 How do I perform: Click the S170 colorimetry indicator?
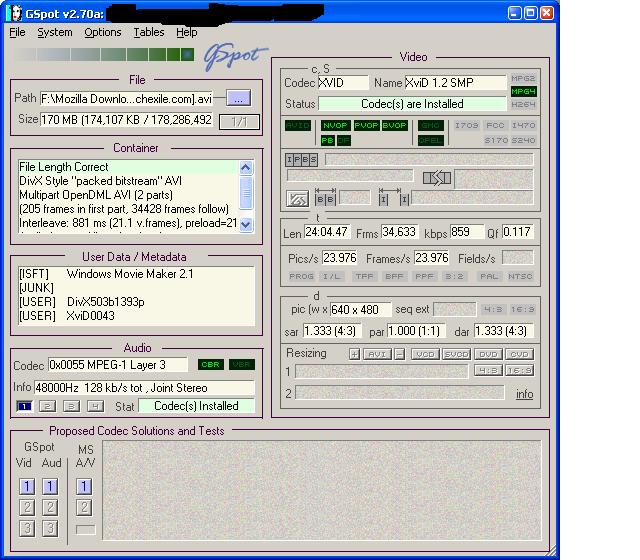point(496,140)
